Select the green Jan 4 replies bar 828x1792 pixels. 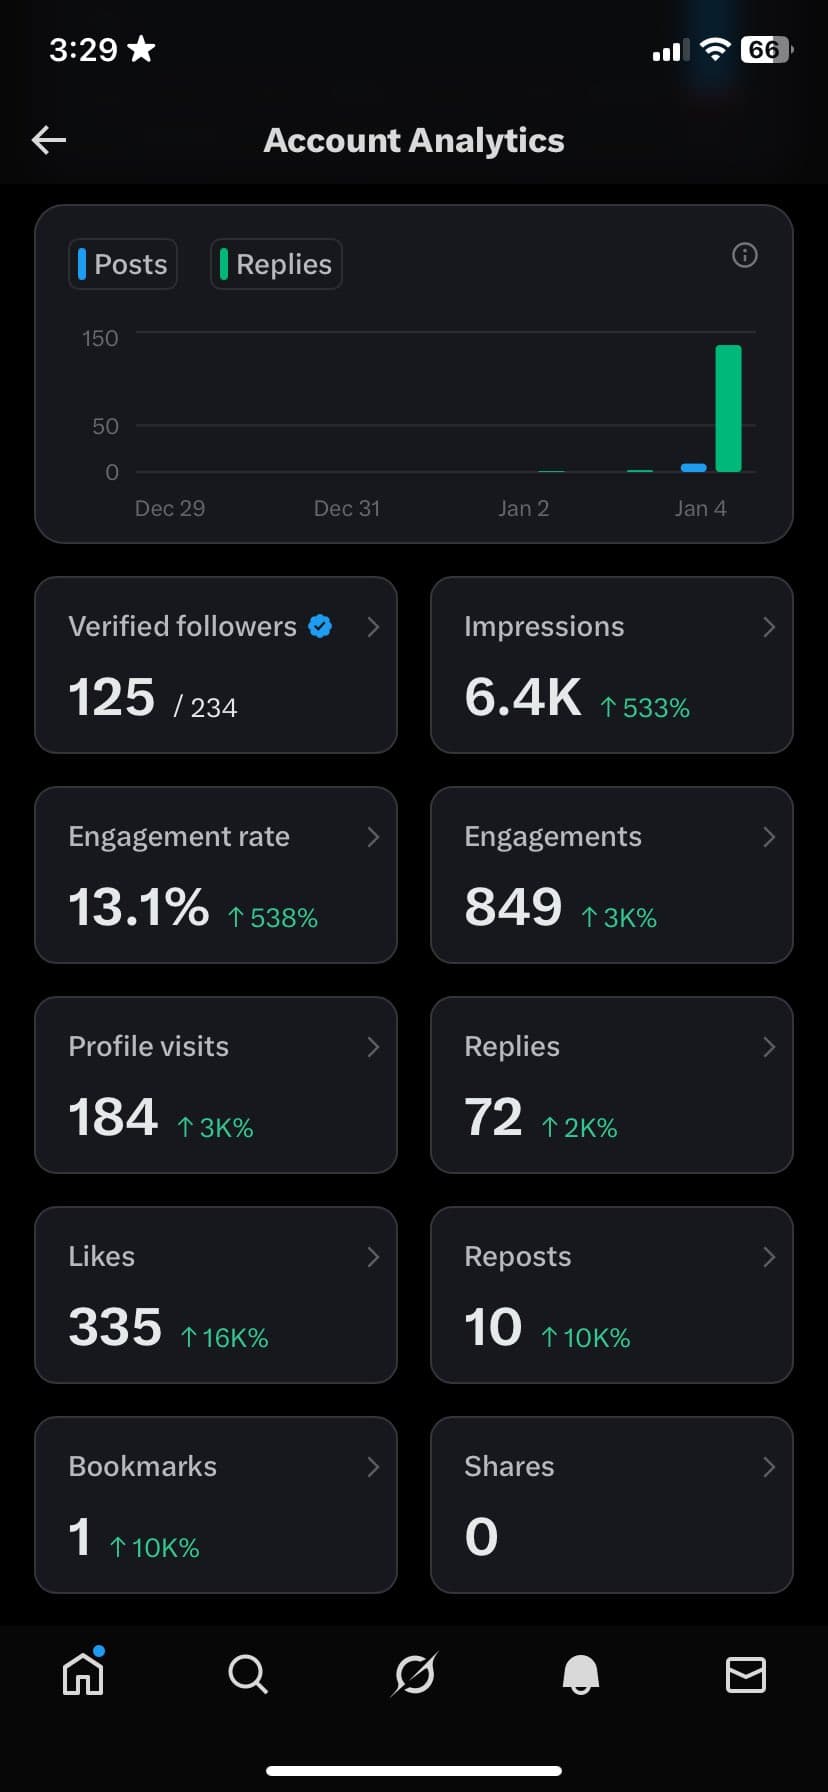pos(729,408)
